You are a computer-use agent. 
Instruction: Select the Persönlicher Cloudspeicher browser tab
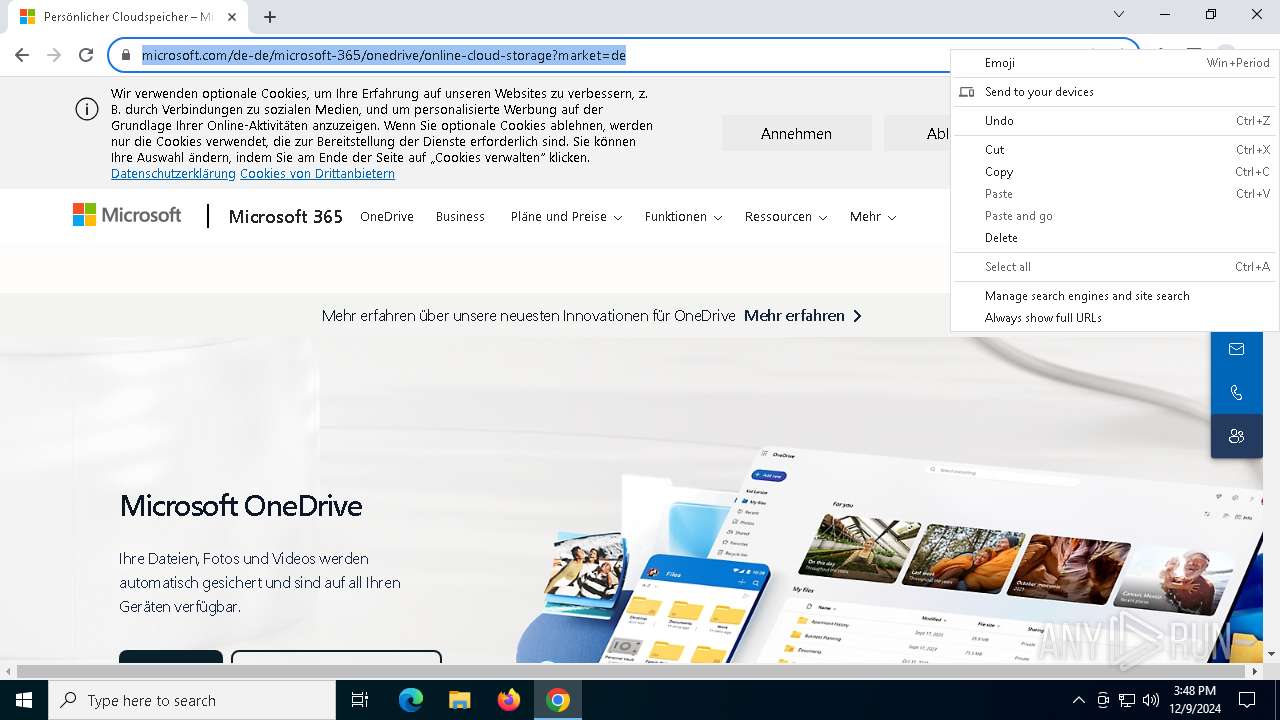(x=128, y=17)
